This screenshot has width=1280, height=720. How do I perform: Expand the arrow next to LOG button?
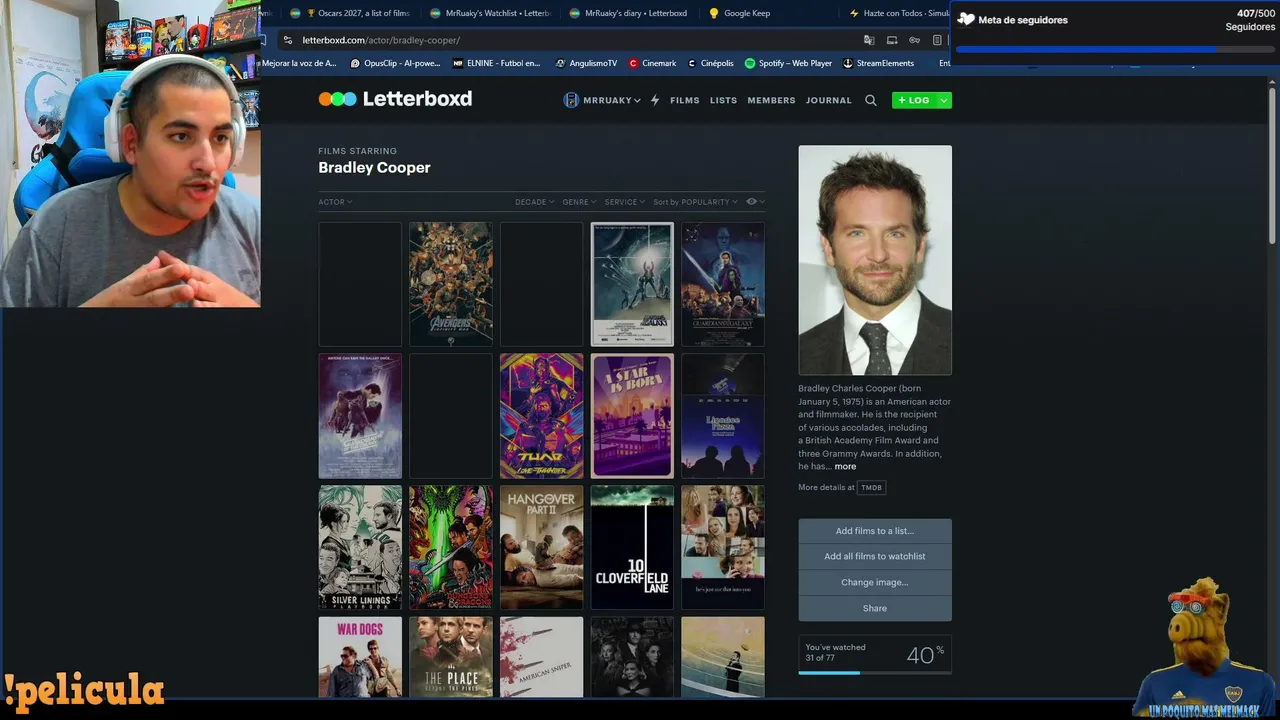[x=944, y=100]
